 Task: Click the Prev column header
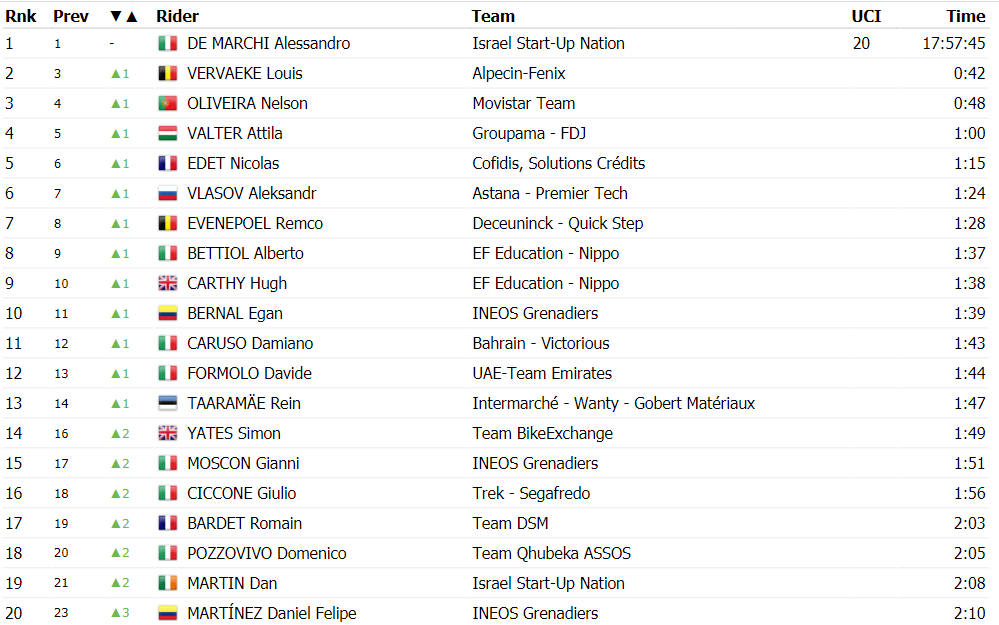(71, 17)
